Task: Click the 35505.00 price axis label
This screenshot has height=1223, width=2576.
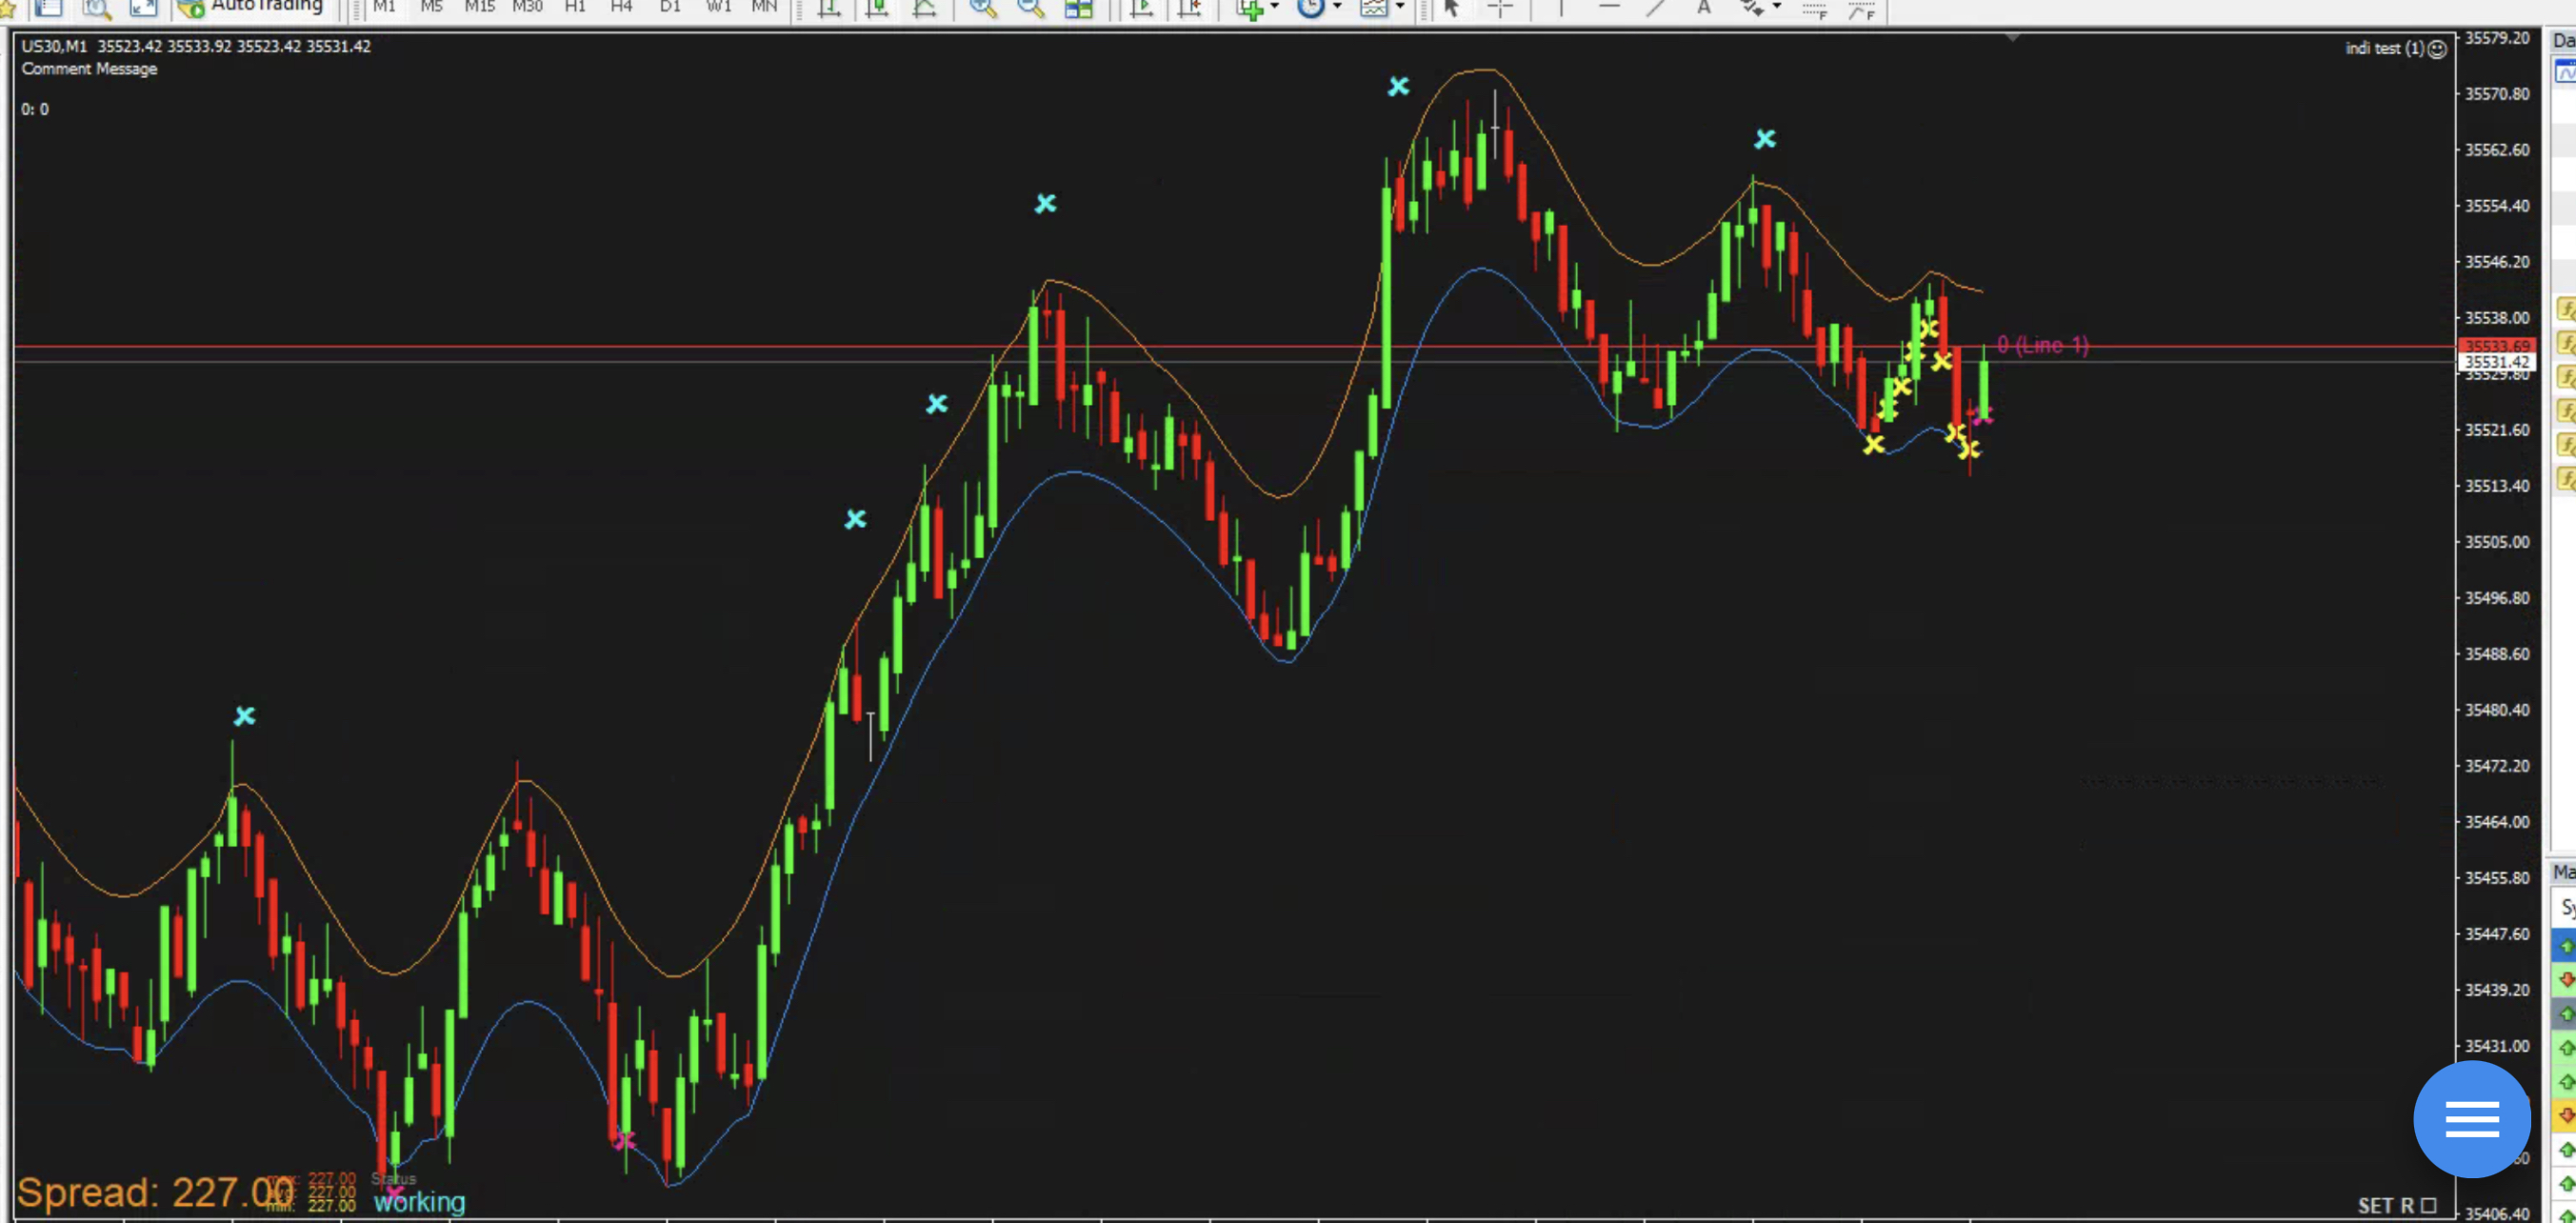Action: tap(2496, 542)
